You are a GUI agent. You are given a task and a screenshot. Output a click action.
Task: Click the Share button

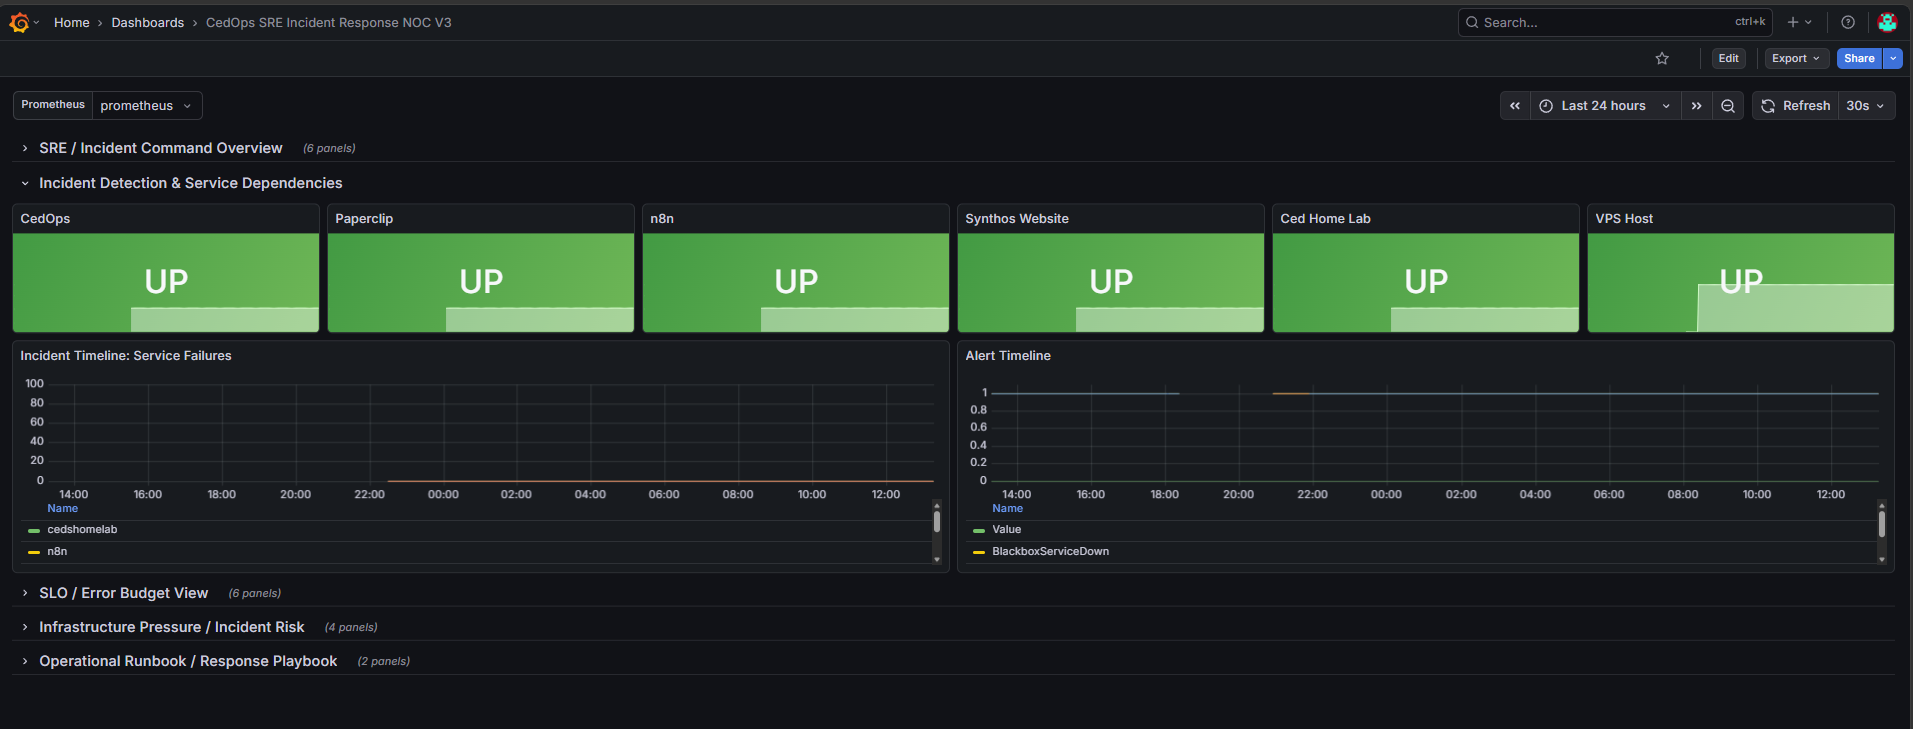[1859, 59]
